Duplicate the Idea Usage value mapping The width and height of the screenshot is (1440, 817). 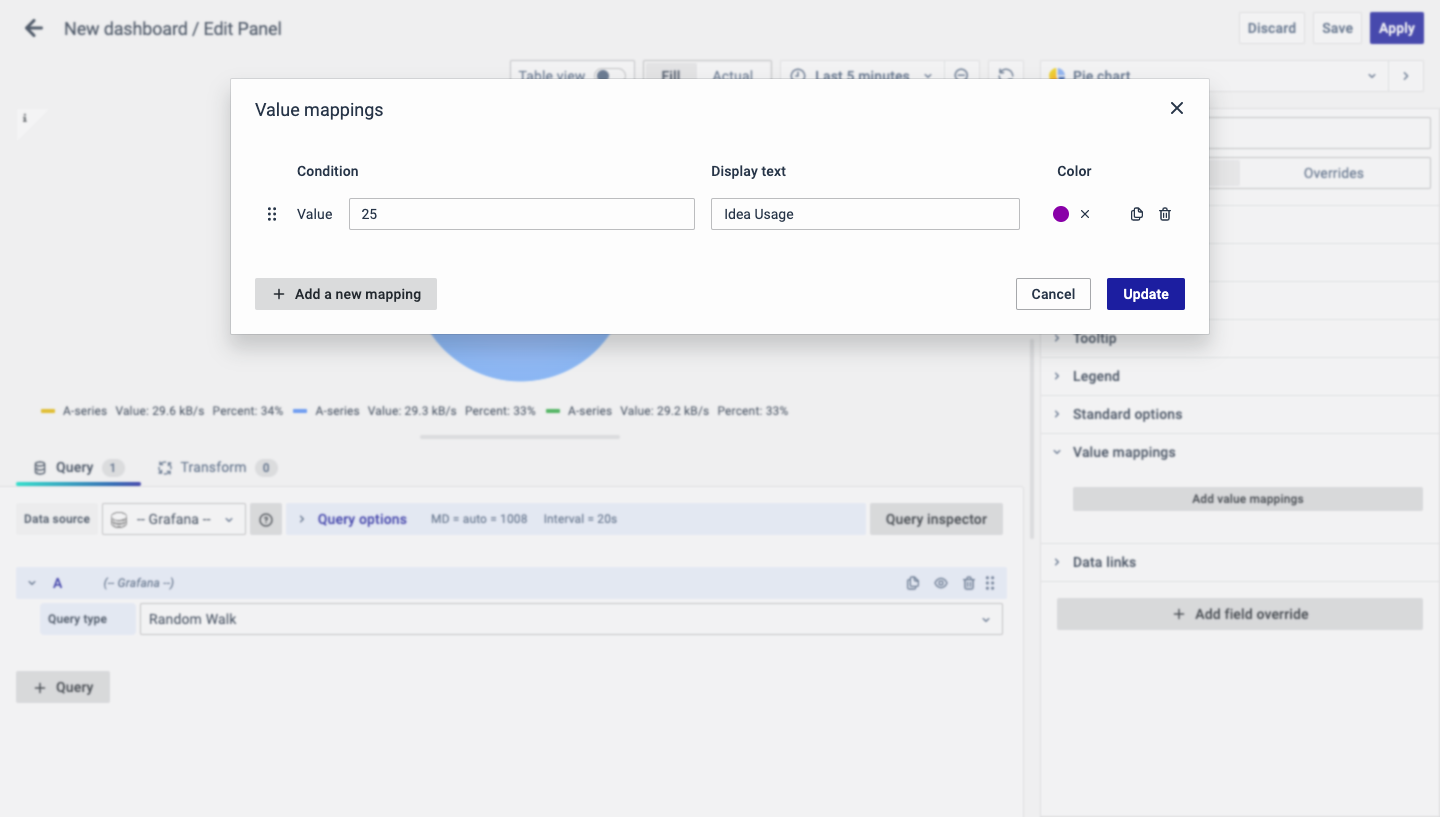[1136, 214]
